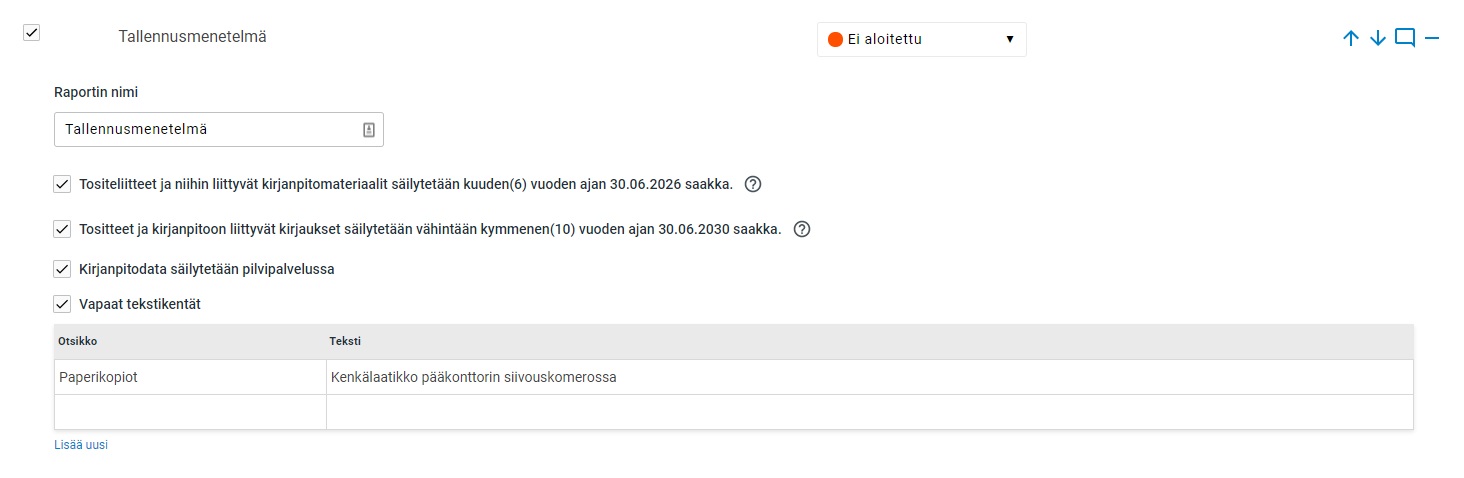1464x478 pixels.
Task: Click the dropdown arrow beside Ei aloitettu
Action: coord(1009,40)
